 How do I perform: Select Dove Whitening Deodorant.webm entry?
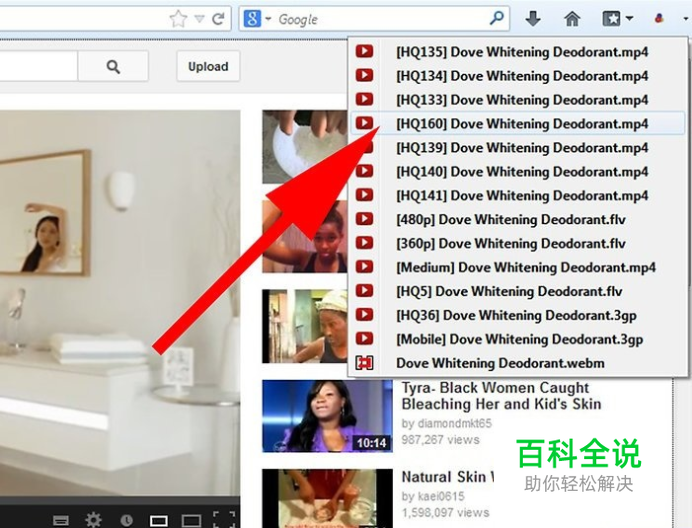(519, 363)
